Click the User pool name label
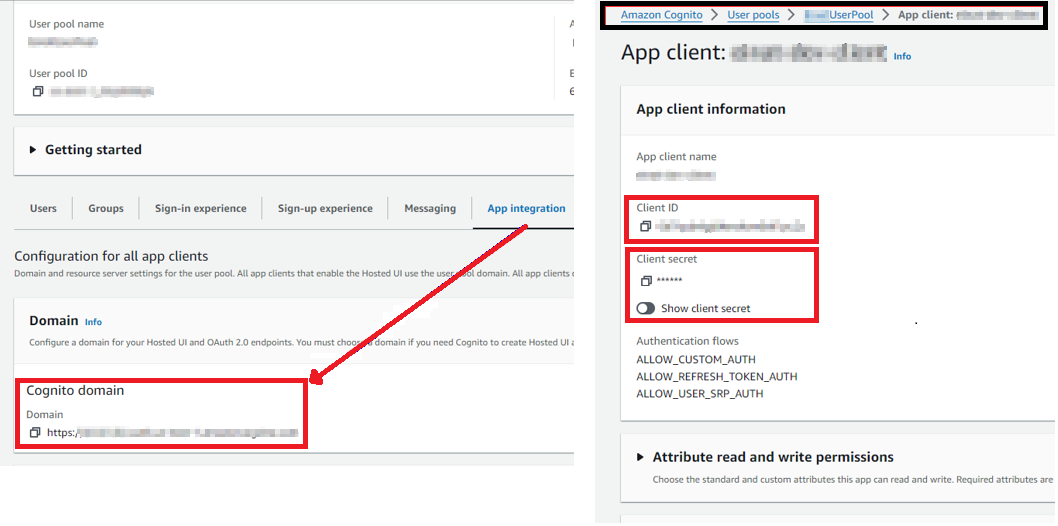The height and width of the screenshot is (526, 1058). 66,24
